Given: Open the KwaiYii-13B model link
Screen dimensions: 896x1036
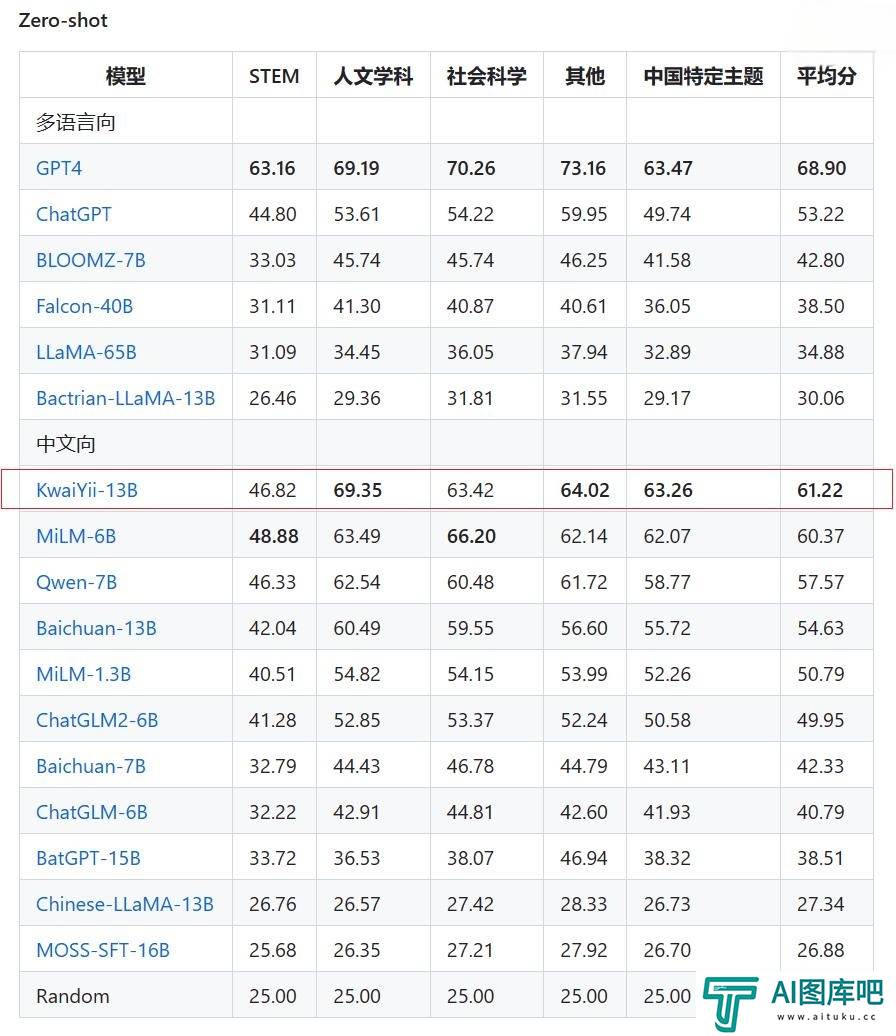Looking at the screenshot, I should click(x=87, y=490).
